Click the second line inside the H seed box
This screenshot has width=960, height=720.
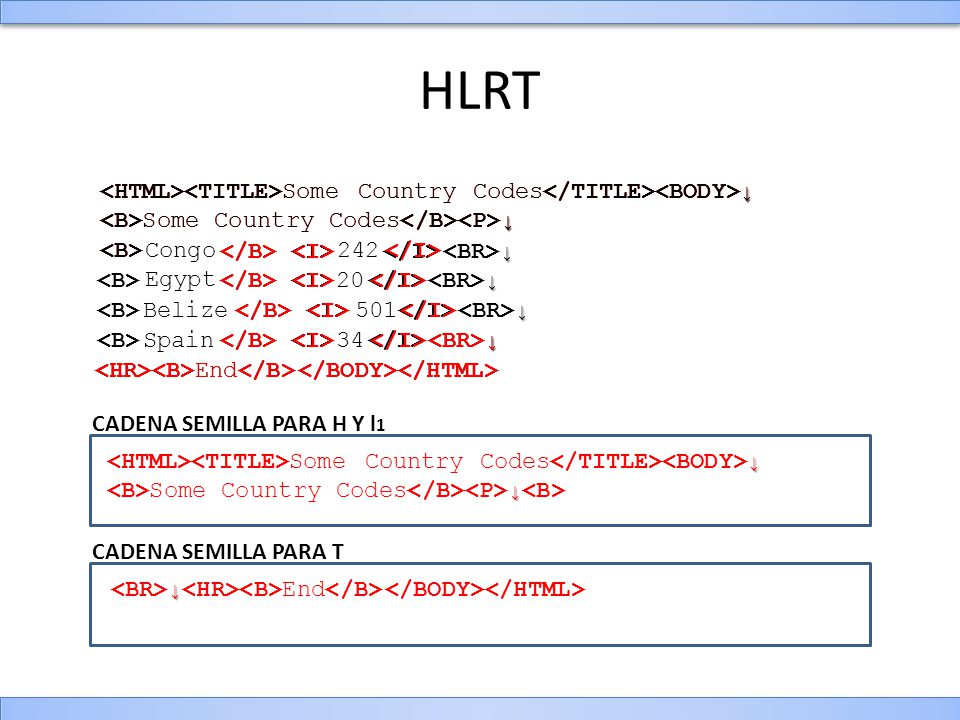[x=336, y=491]
